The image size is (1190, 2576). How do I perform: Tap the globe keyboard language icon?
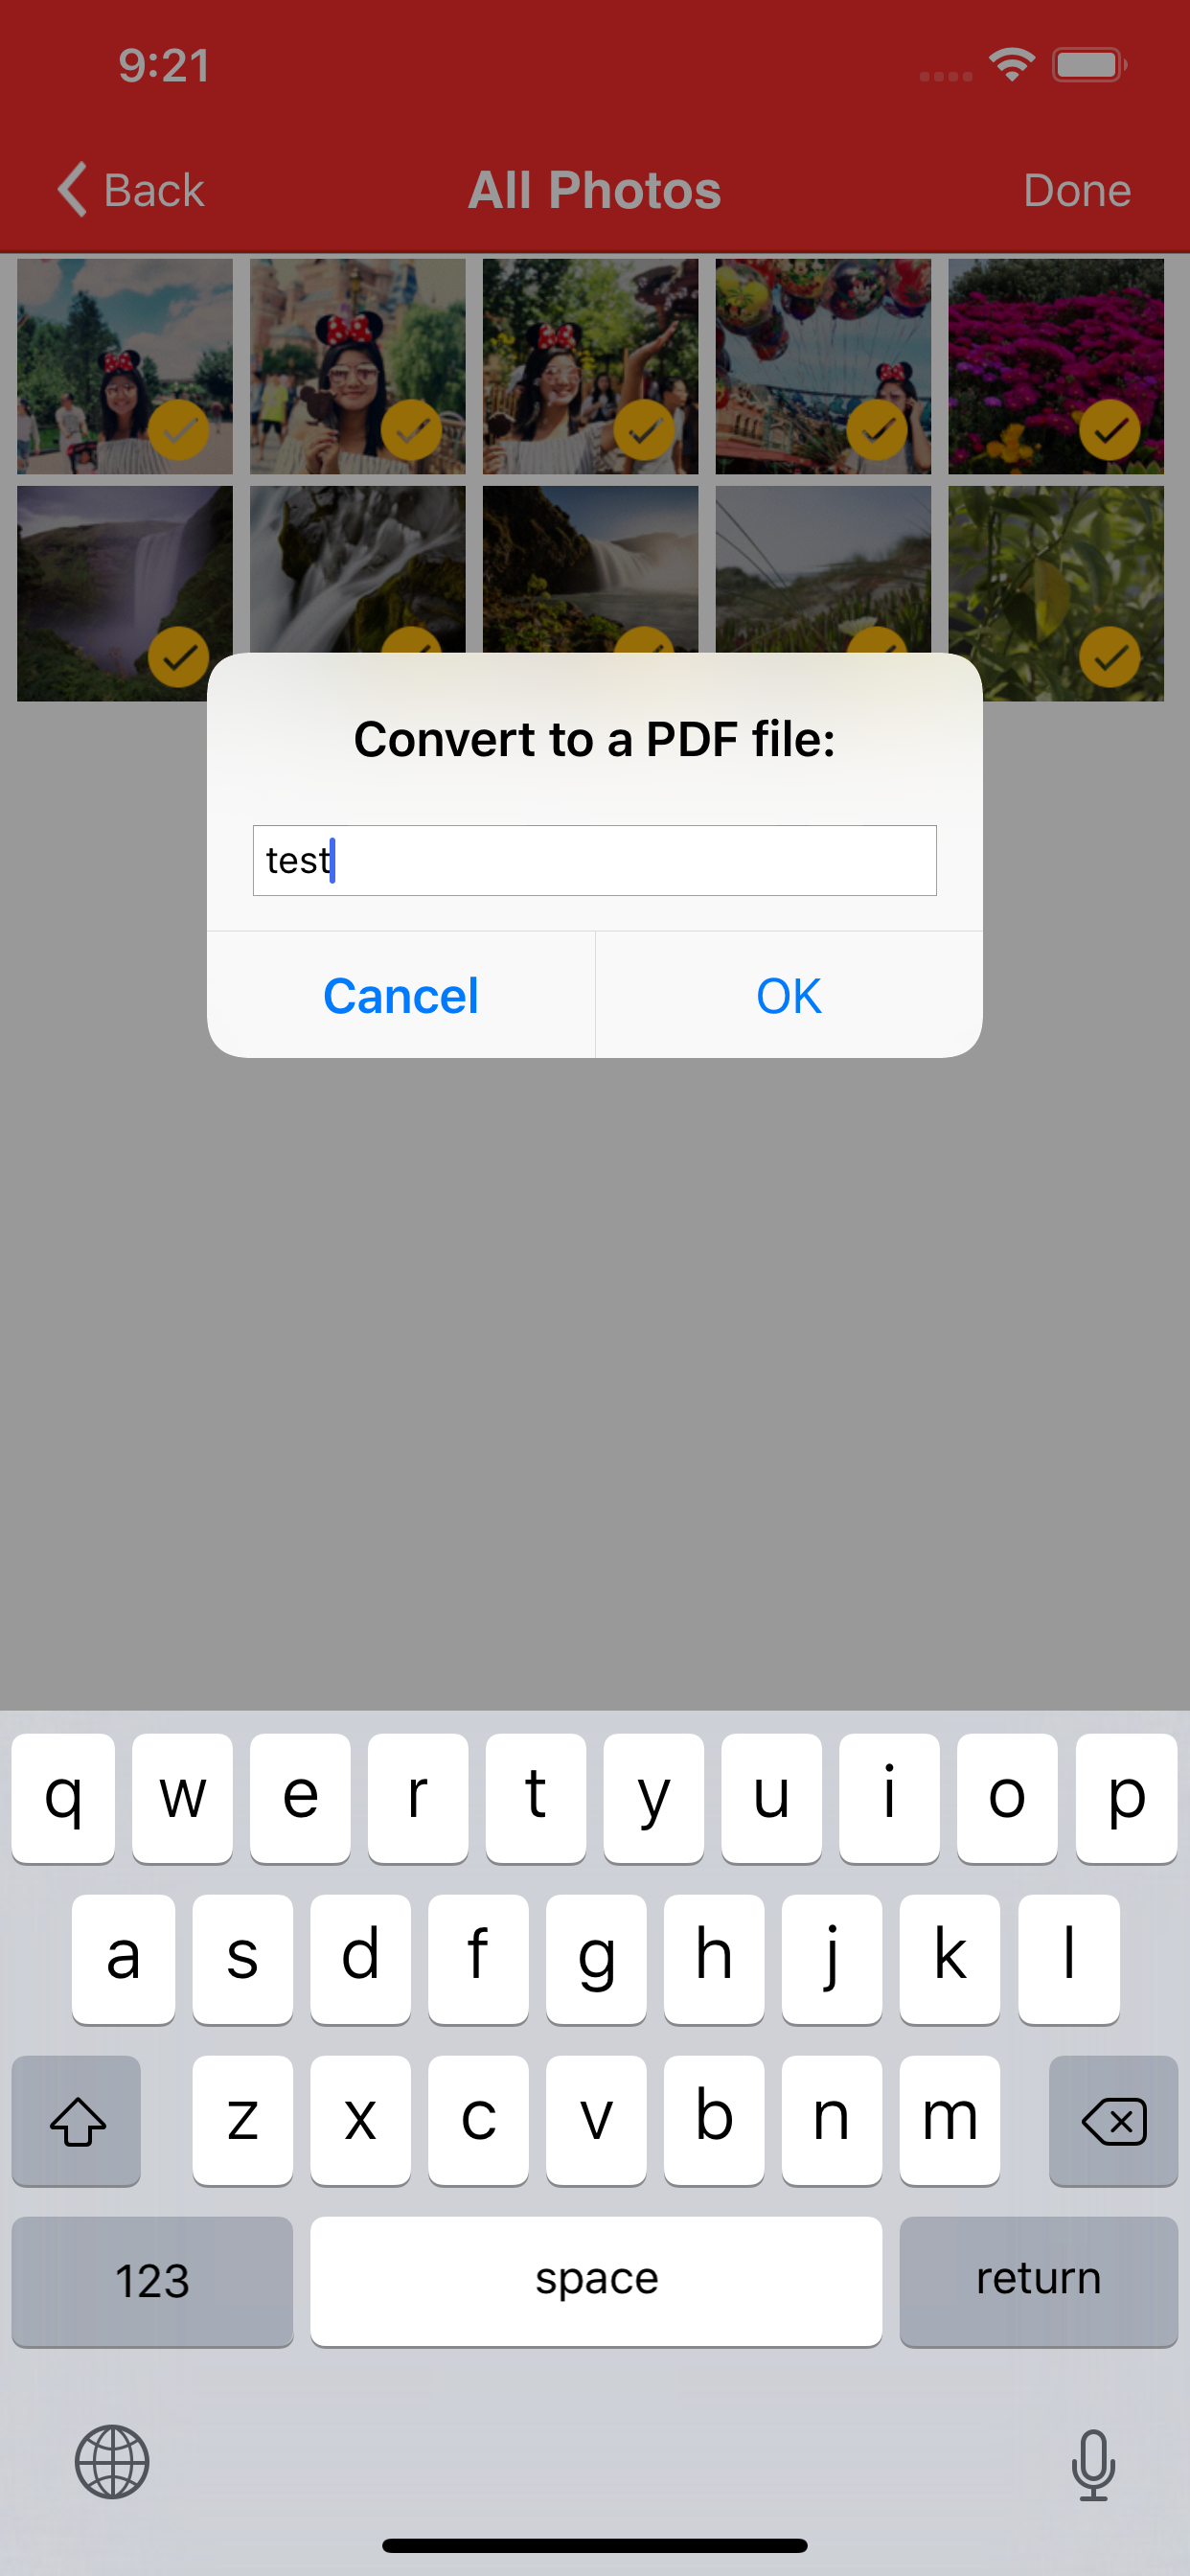[x=112, y=2461]
